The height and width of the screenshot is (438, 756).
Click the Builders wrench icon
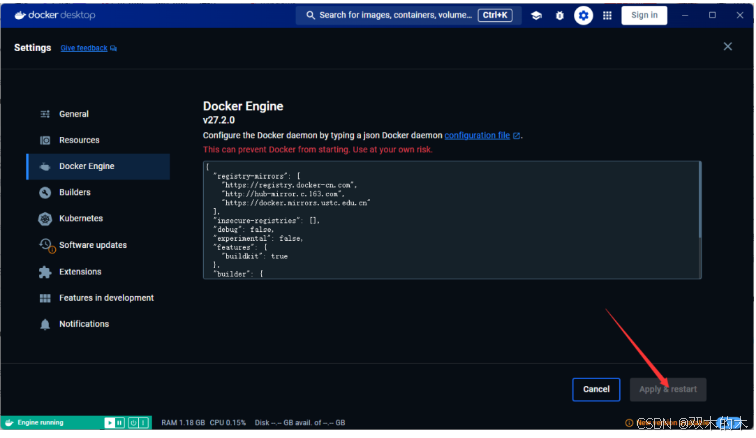(x=45, y=192)
